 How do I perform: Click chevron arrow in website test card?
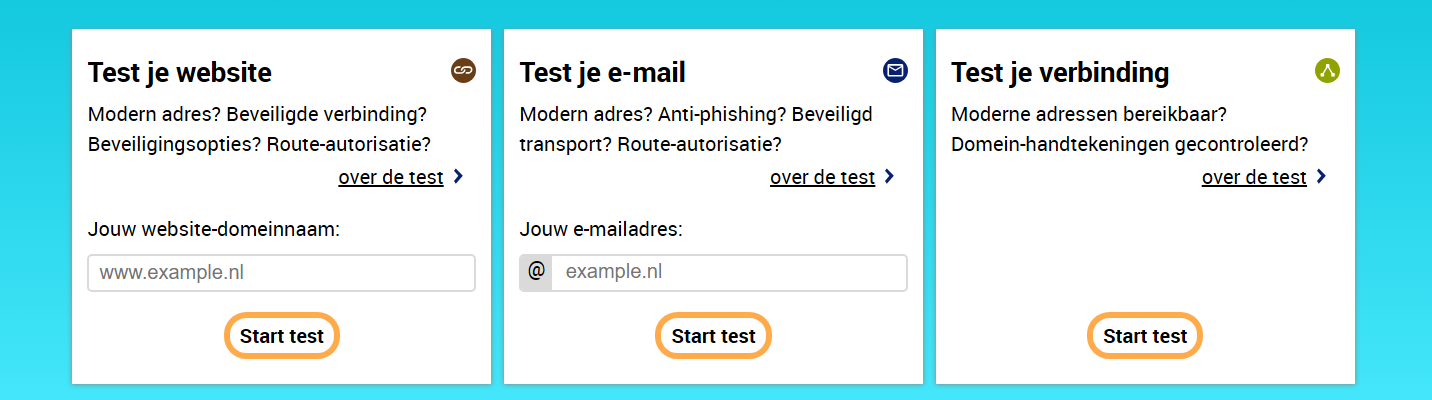coord(458,177)
